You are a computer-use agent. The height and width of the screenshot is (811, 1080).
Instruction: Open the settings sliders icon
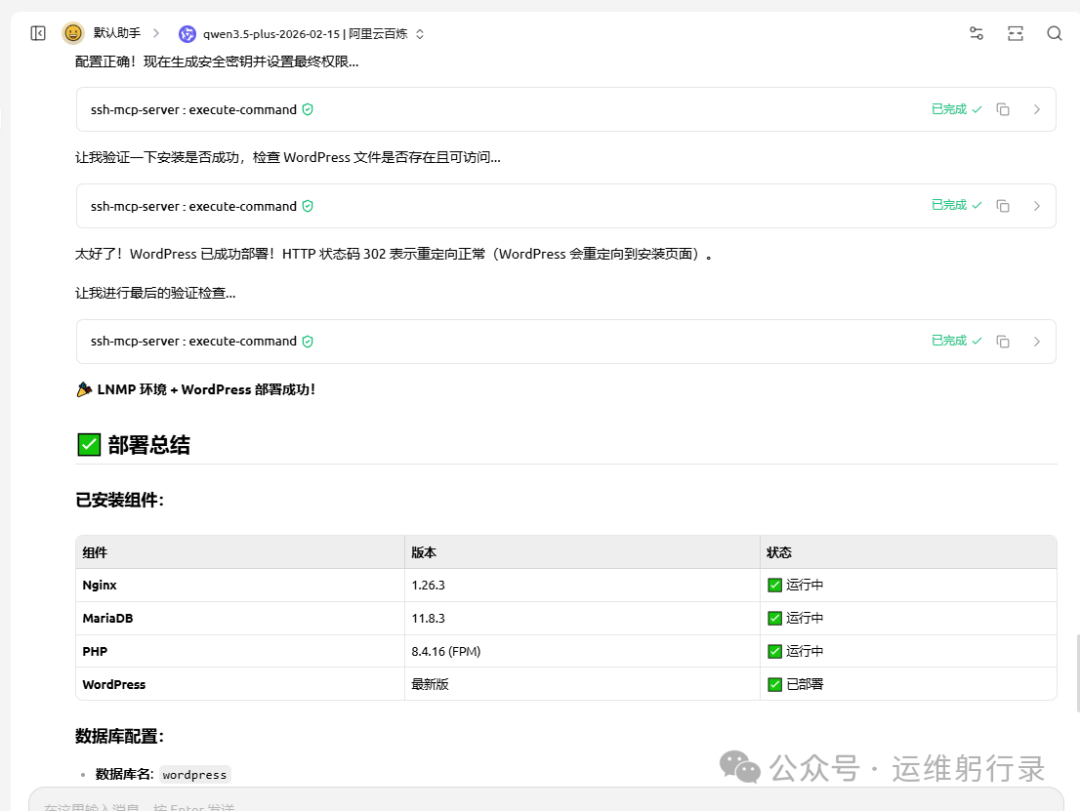[x=976, y=34]
